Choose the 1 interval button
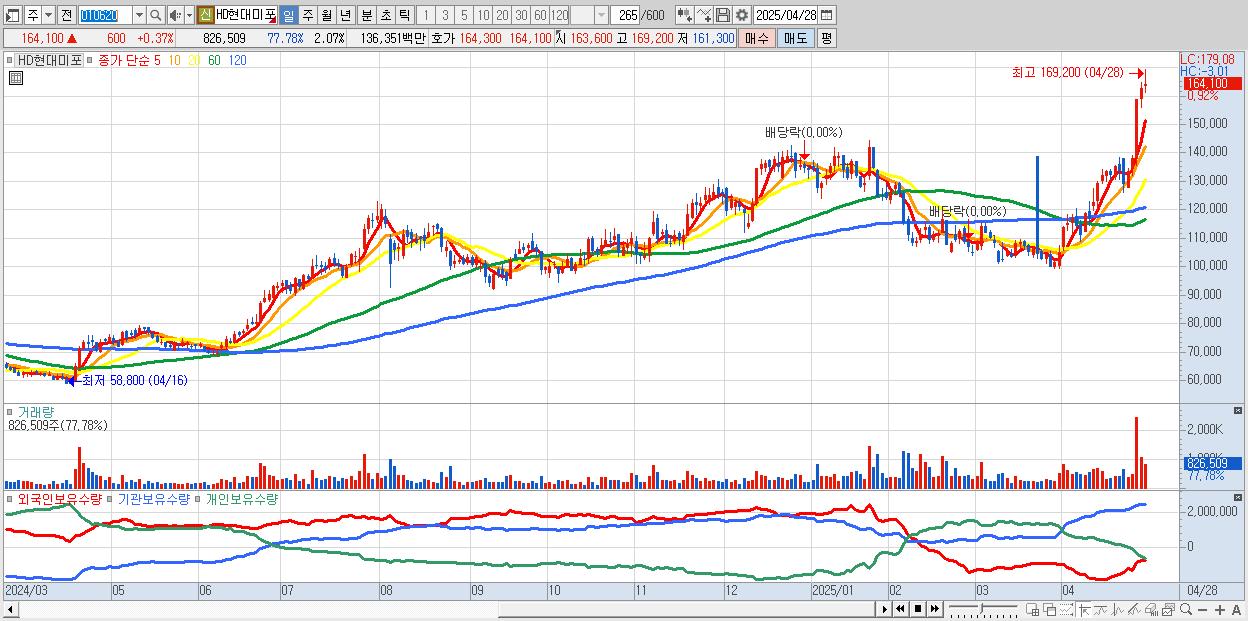Screen dimensions: 1248x621 (425, 15)
